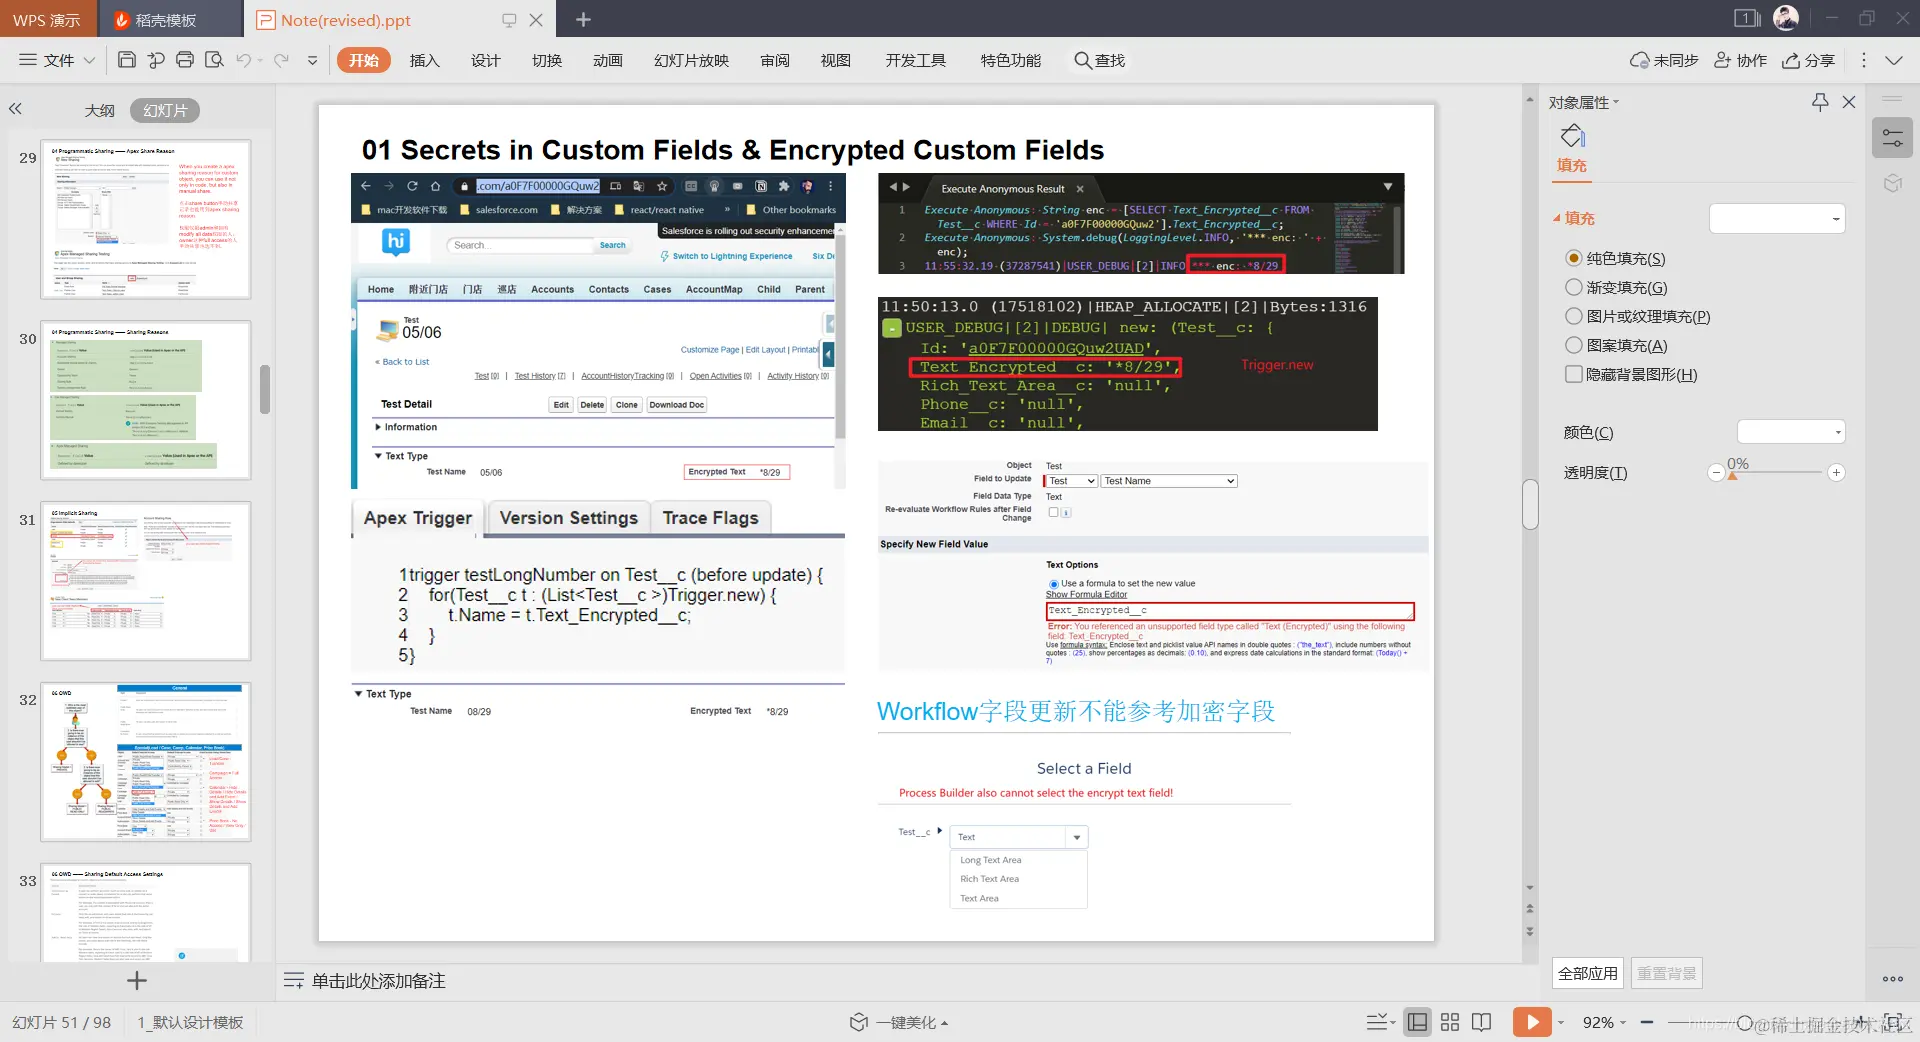This screenshot has height=1042, width=1920.
Task: Click the 查找 search button
Action: click(1100, 60)
